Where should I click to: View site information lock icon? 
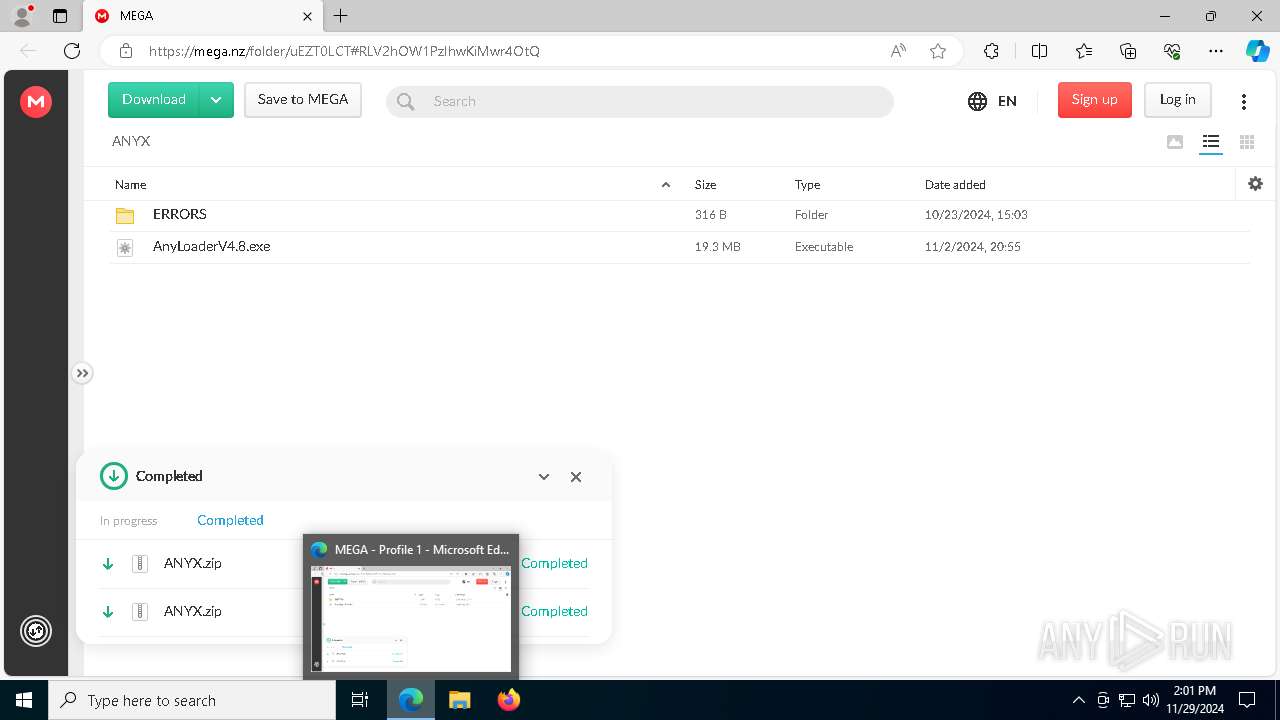click(x=126, y=51)
